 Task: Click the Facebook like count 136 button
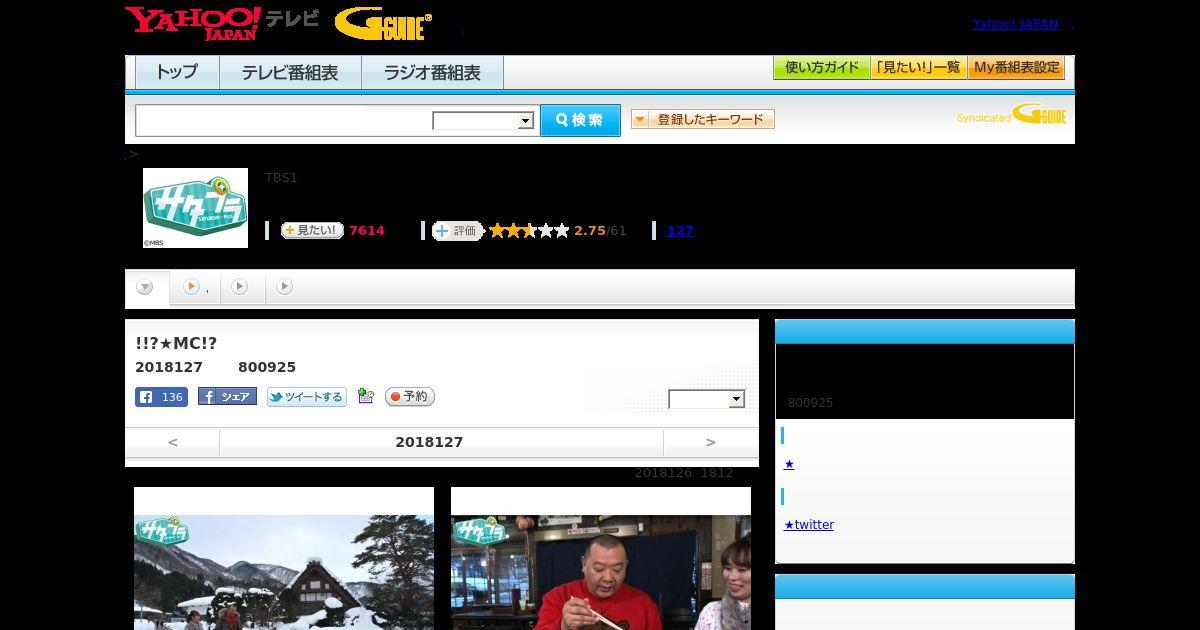click(161, 397)
